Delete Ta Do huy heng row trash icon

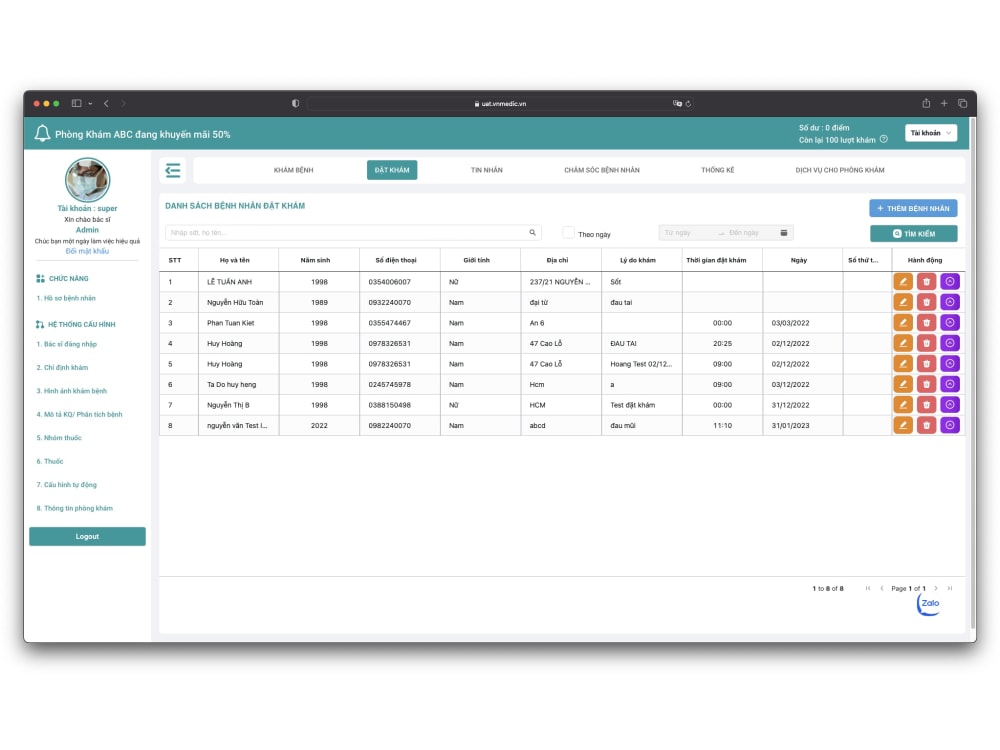pyautogui.click(x=926, y=384)
